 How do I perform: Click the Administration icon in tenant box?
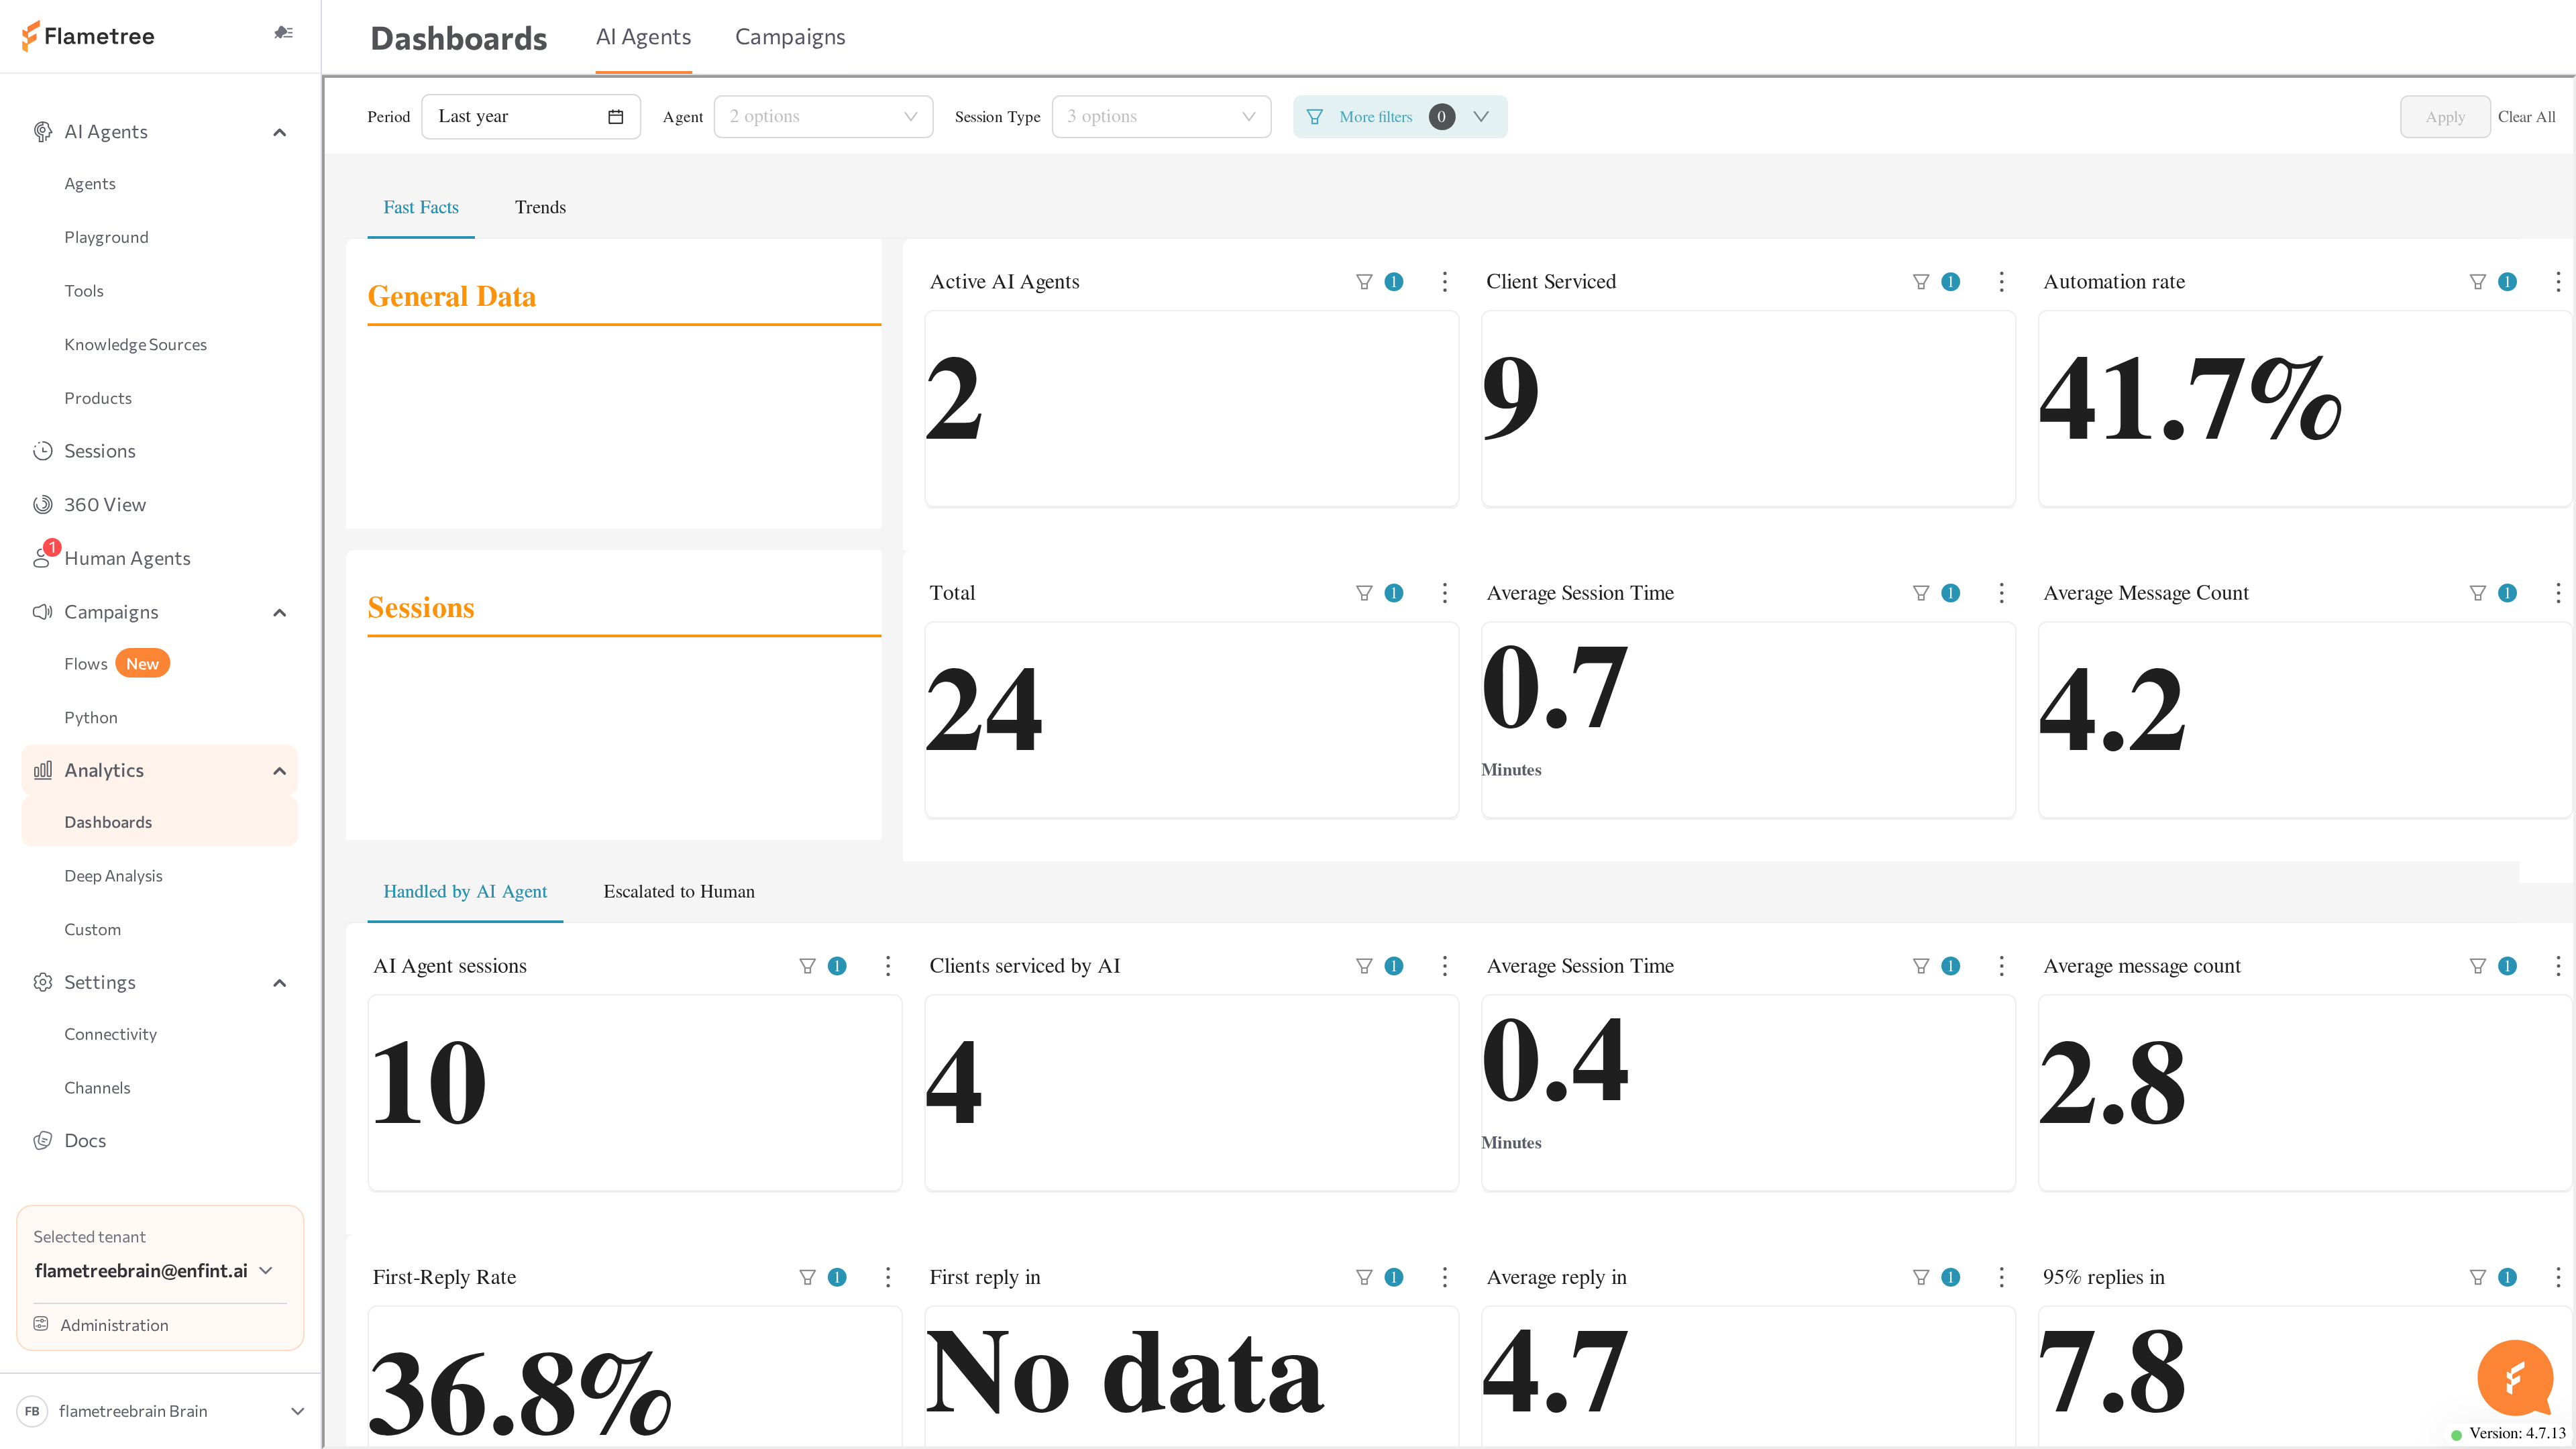pos(41,1324)
